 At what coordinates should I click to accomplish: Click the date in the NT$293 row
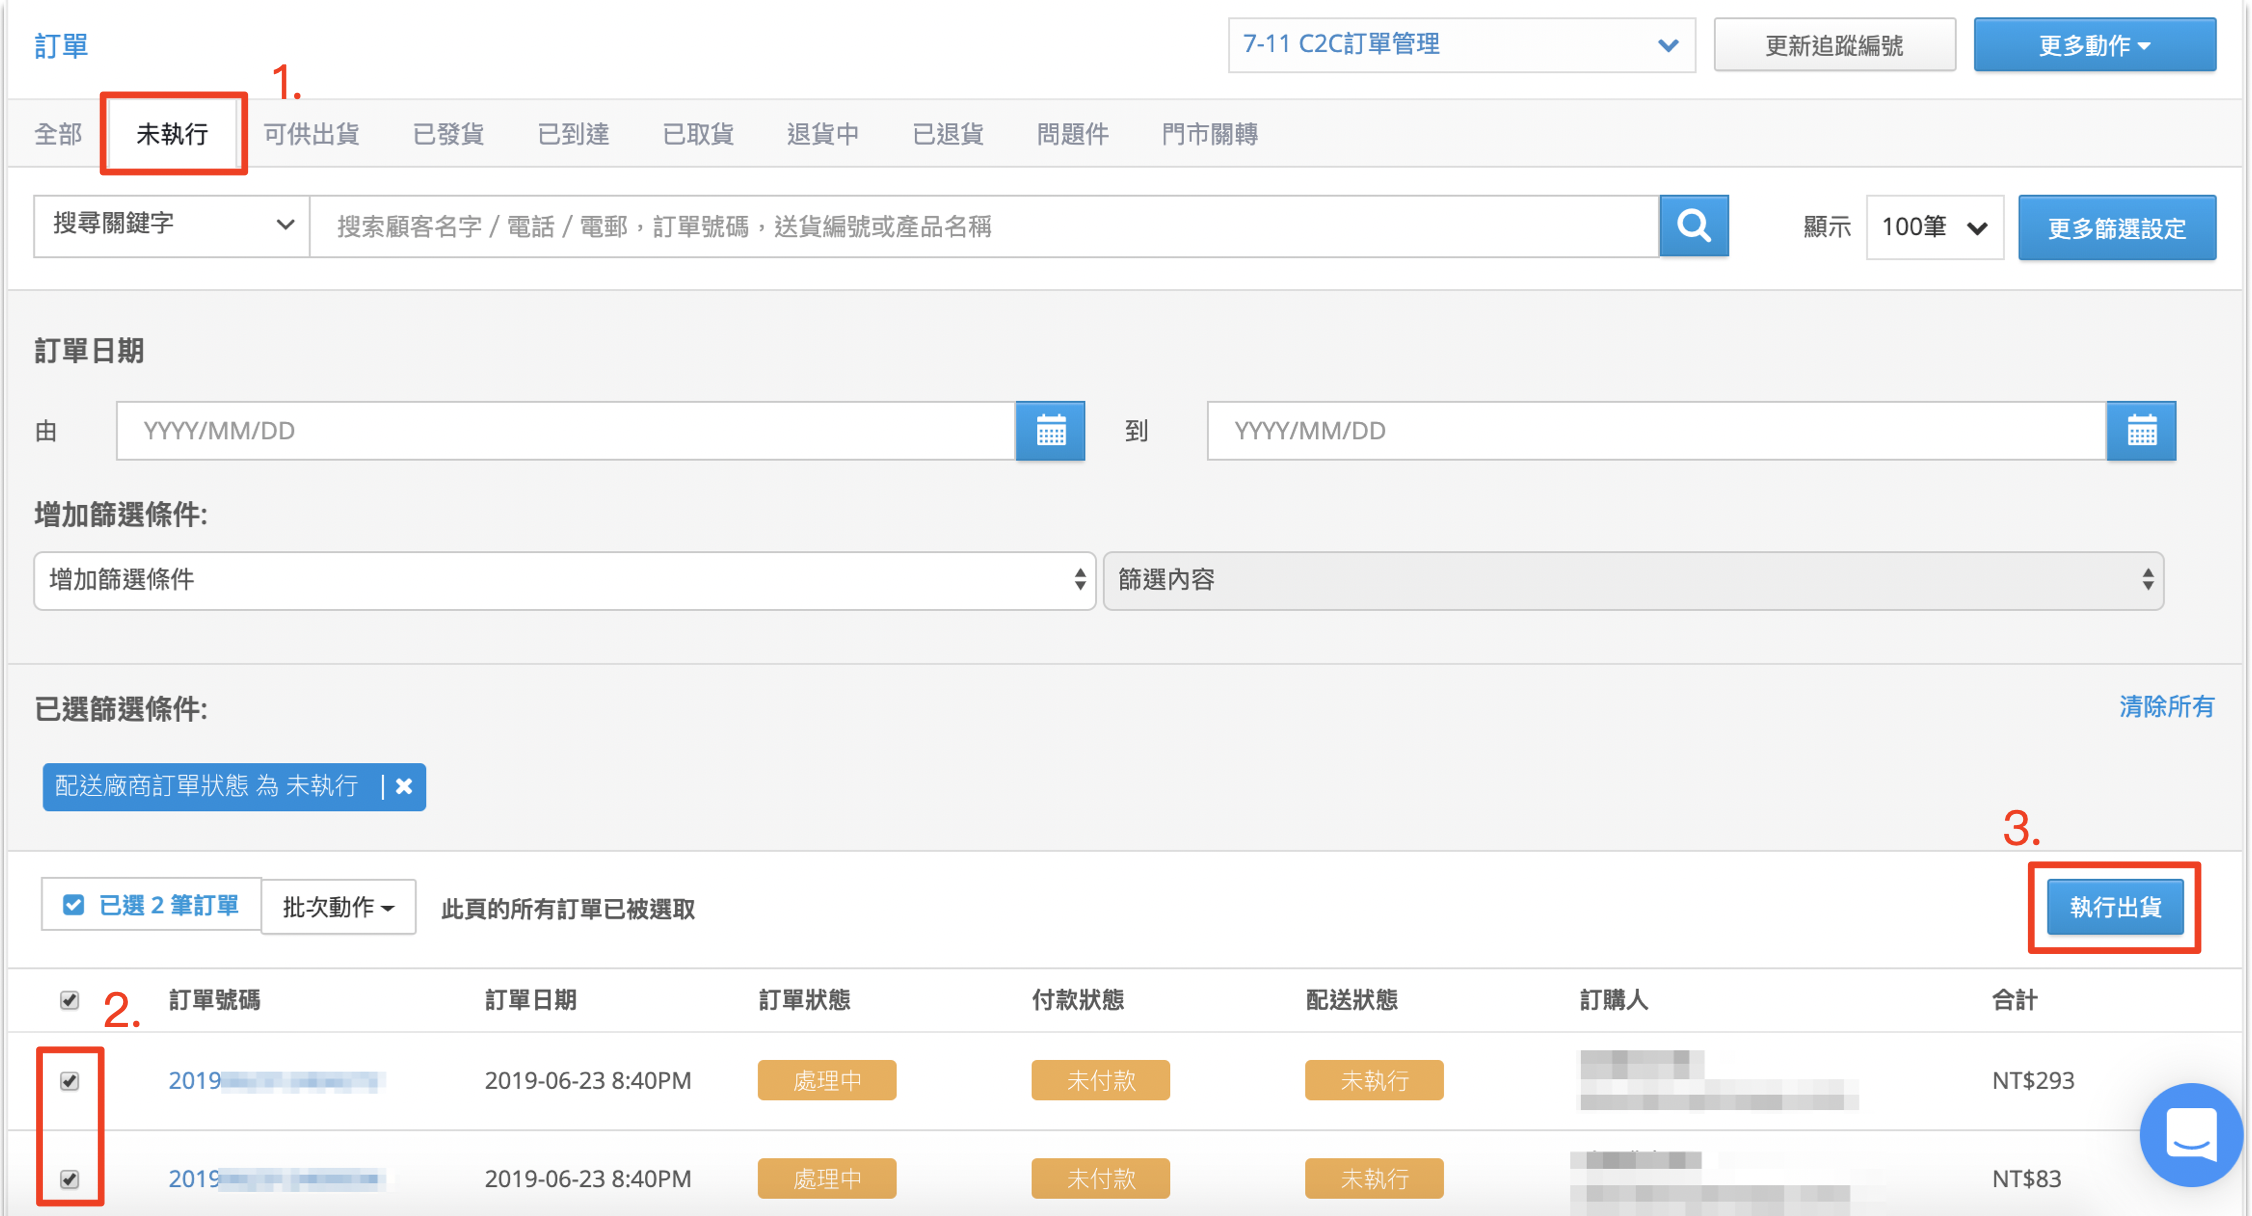click(x=588, y=1081)
